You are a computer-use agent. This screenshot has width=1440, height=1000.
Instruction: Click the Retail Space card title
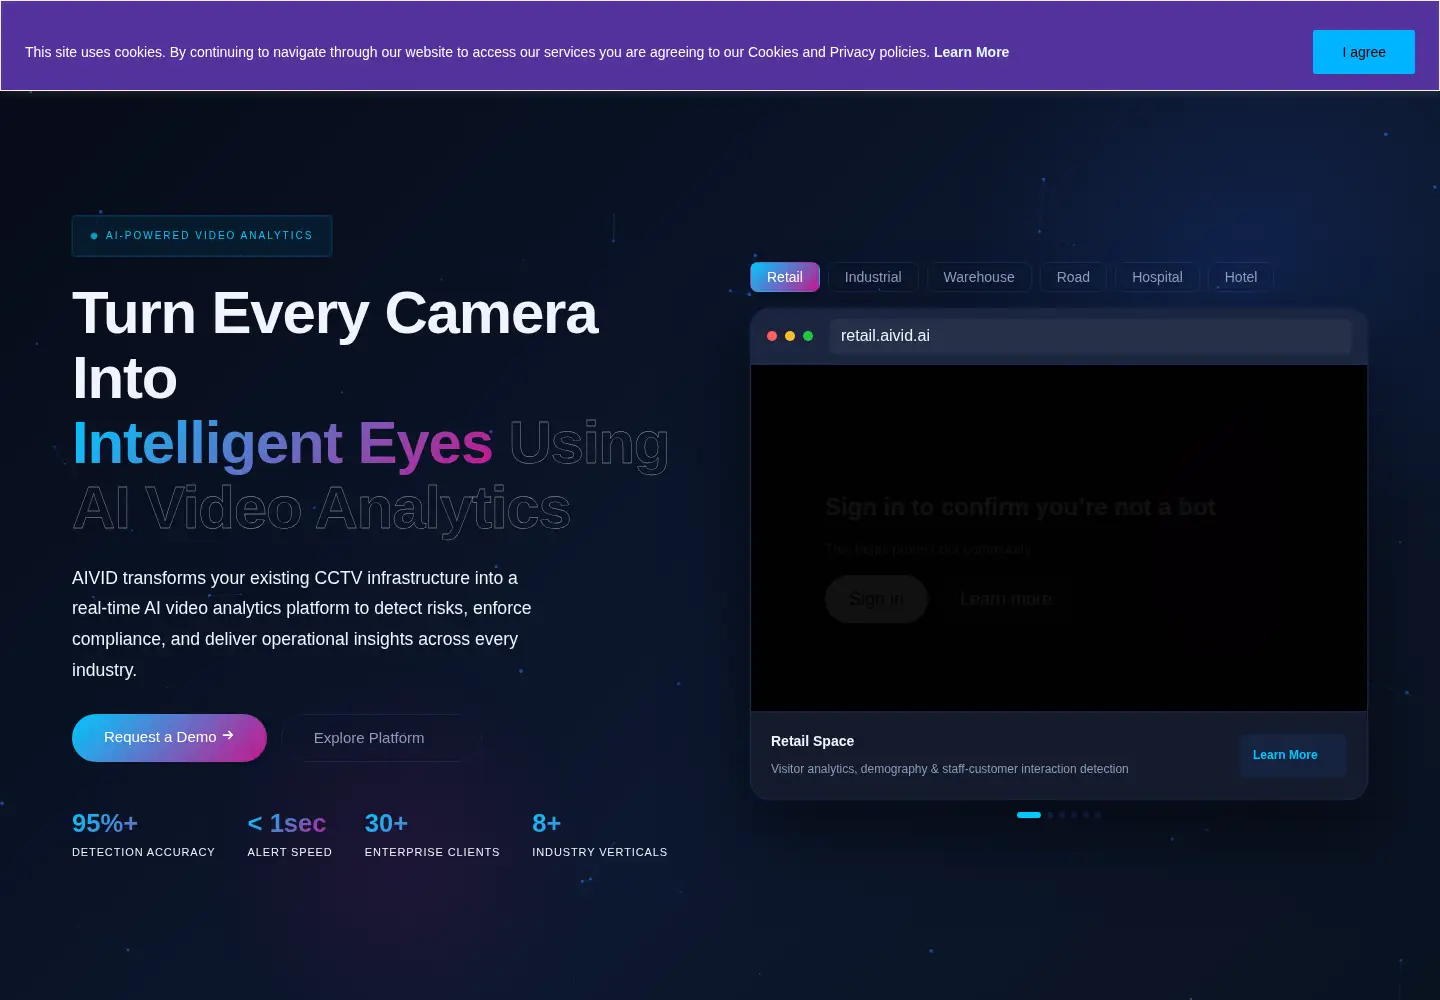click(812, 741)
